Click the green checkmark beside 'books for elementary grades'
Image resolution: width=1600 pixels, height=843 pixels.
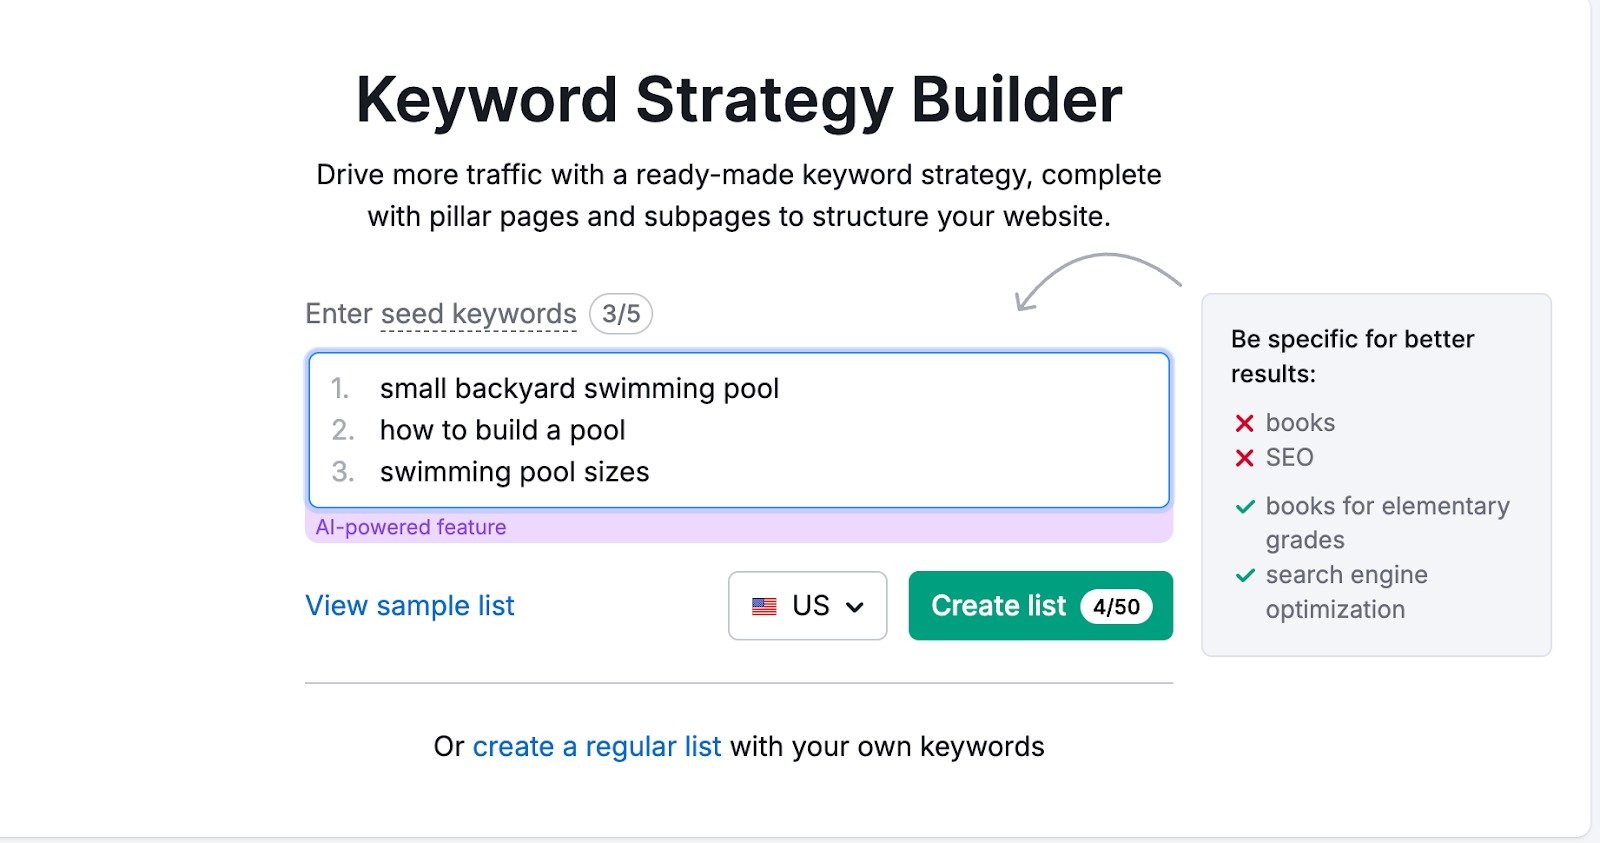pyautogui.click(x=1244, y=506)
